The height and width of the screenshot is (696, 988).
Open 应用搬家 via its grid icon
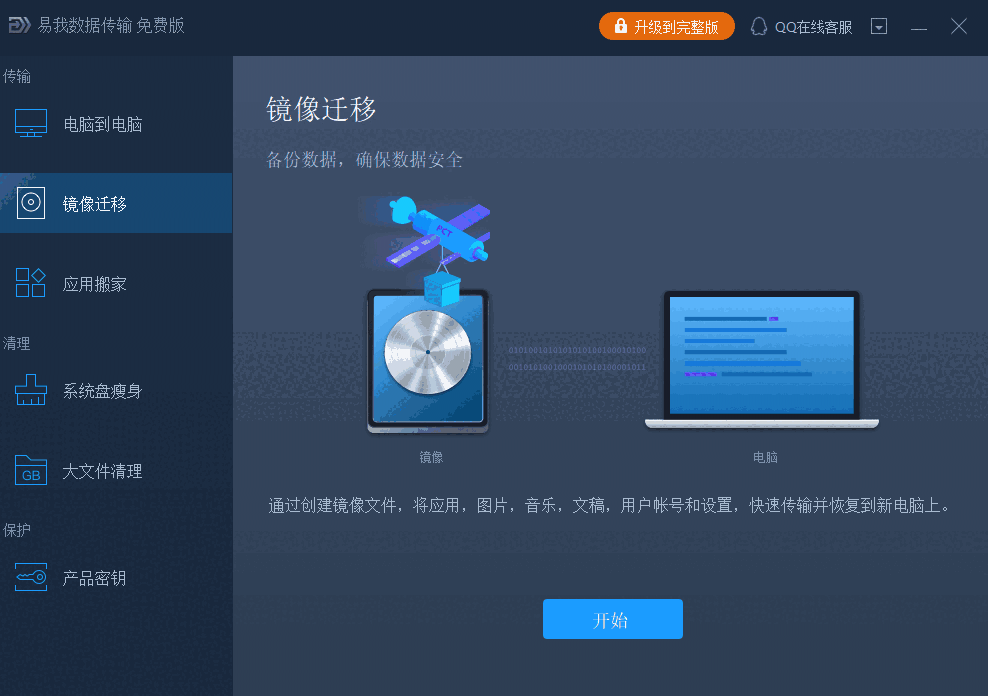(x=30, y=283)
